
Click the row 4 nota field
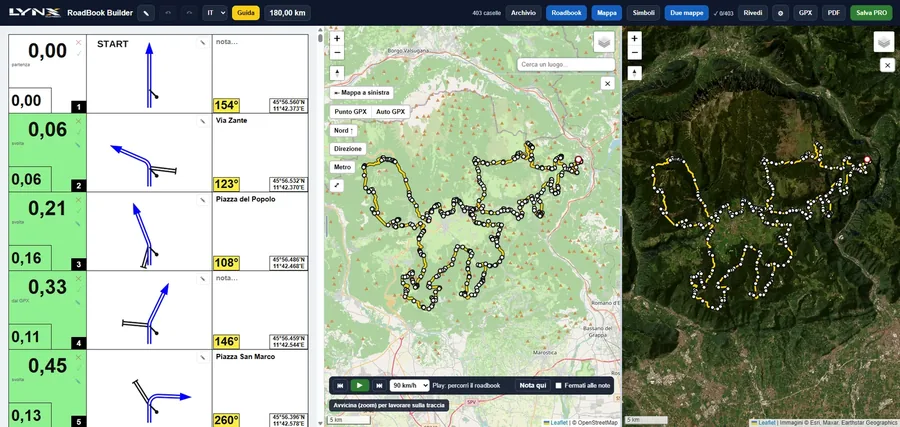tap(260, 278)
